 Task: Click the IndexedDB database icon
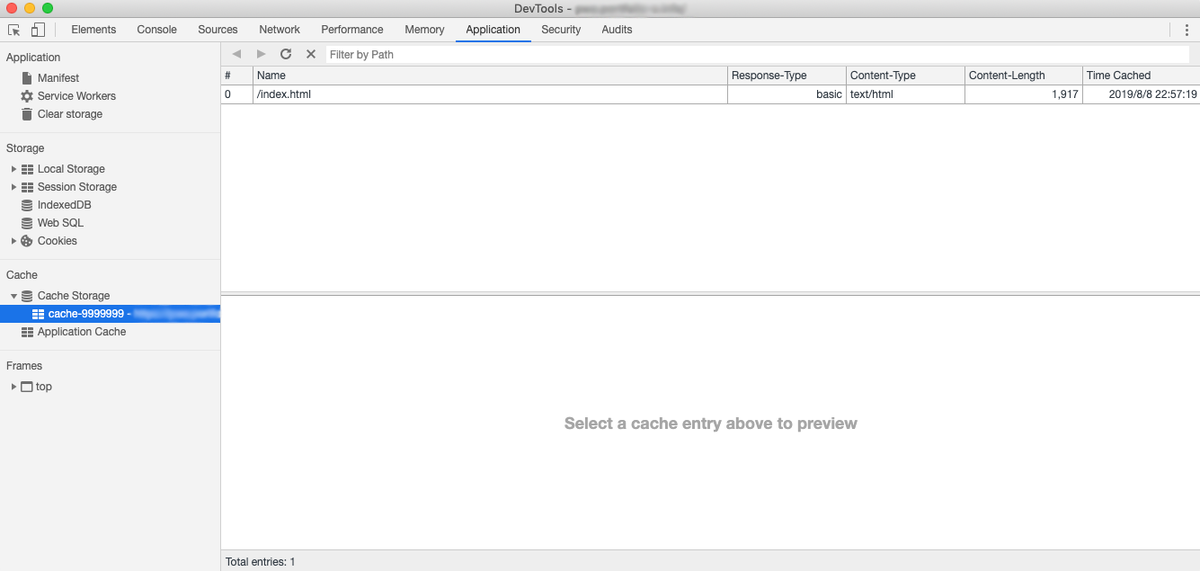28,205
